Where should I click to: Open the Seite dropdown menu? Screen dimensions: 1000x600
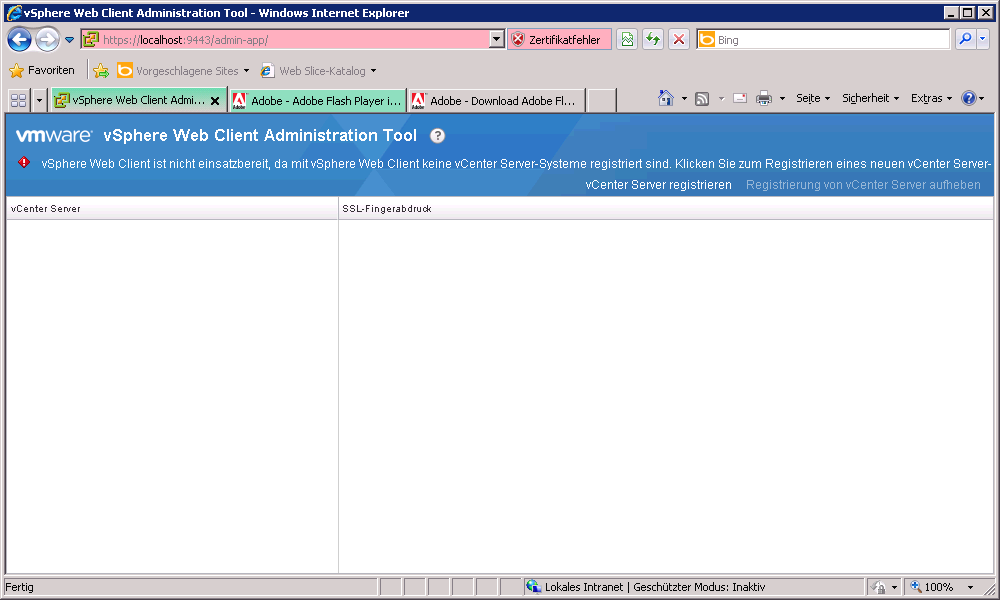813,98
